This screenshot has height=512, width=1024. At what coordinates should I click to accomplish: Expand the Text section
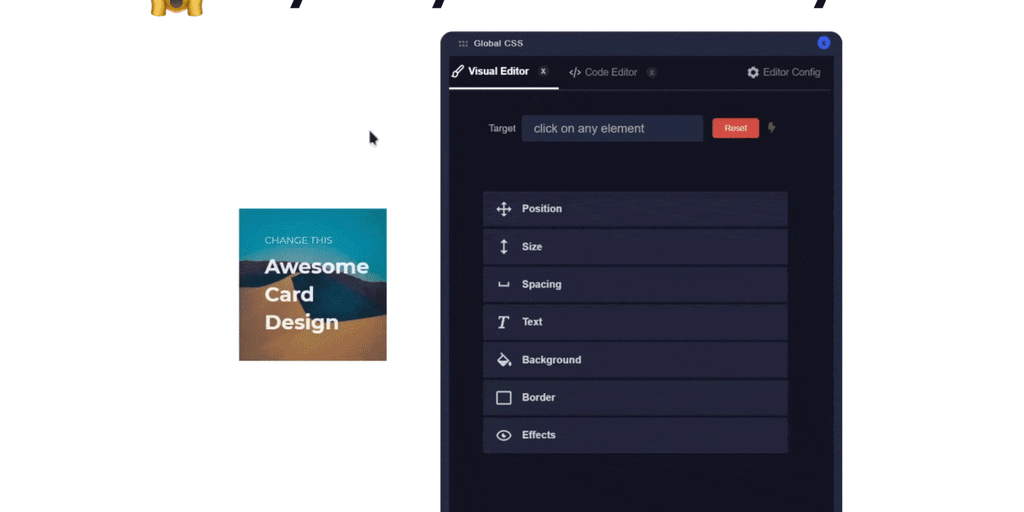pyautogui.click(x=635, y=322)
